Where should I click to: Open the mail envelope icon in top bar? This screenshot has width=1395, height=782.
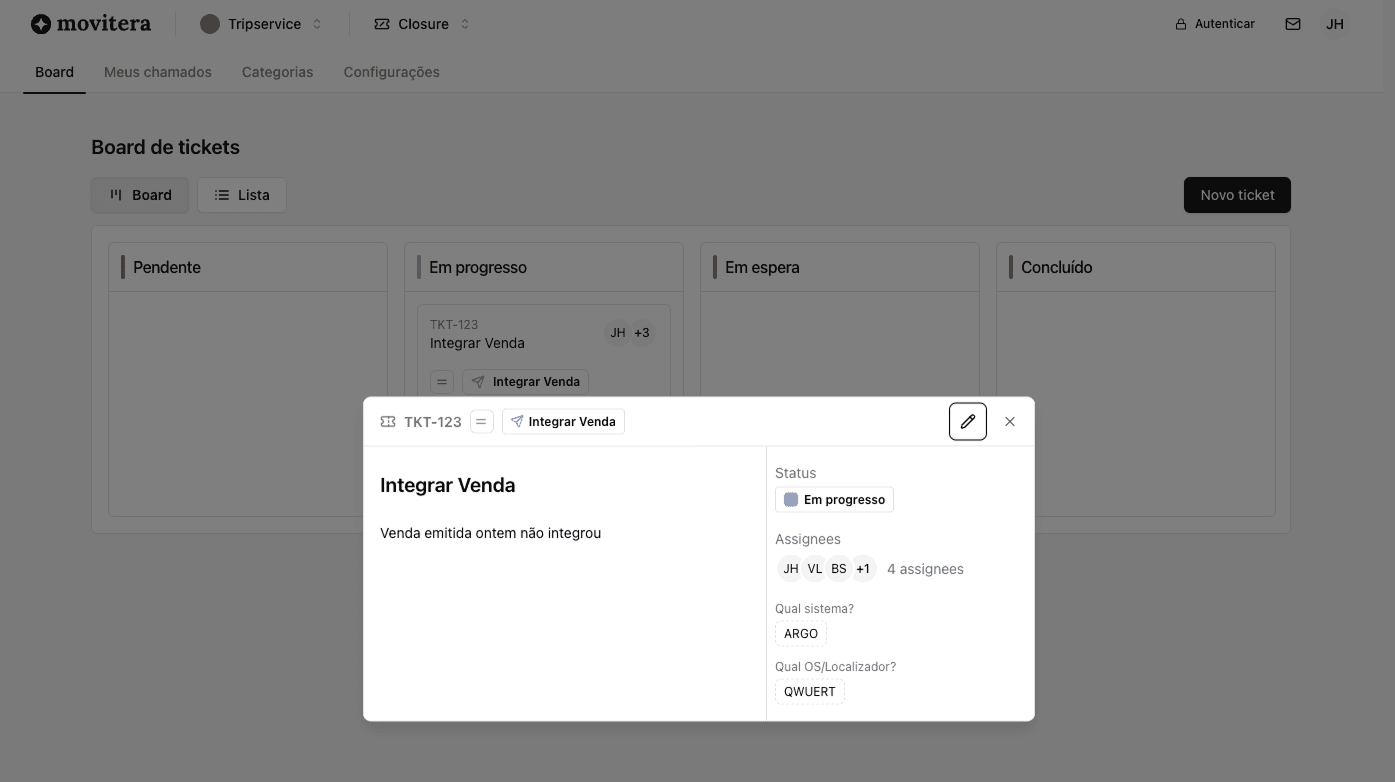pos(1292,23)
